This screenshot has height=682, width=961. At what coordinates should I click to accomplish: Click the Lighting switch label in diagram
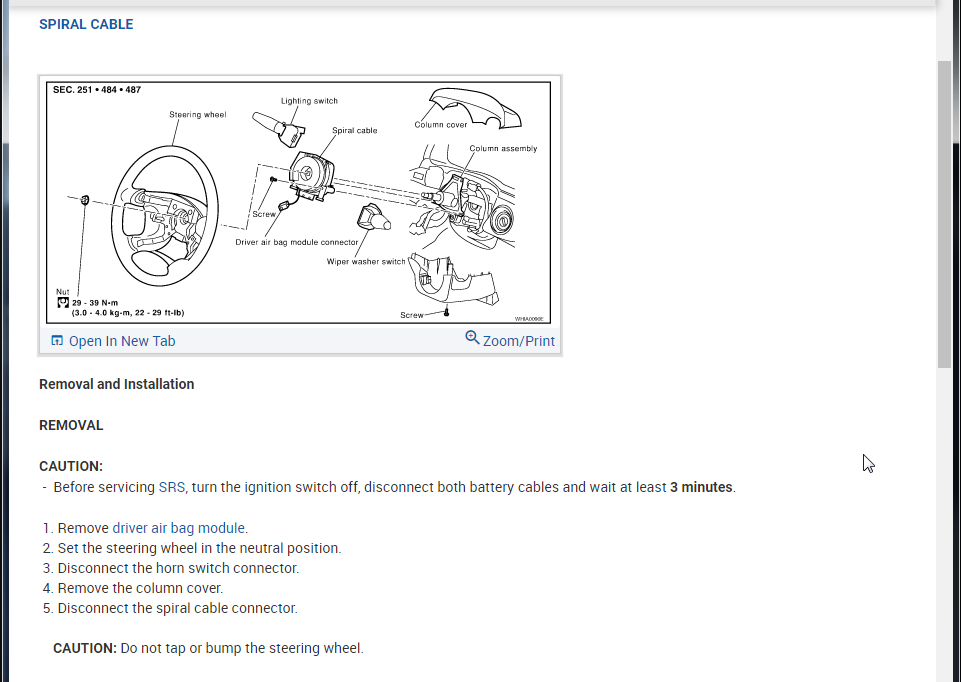(310, 101)
